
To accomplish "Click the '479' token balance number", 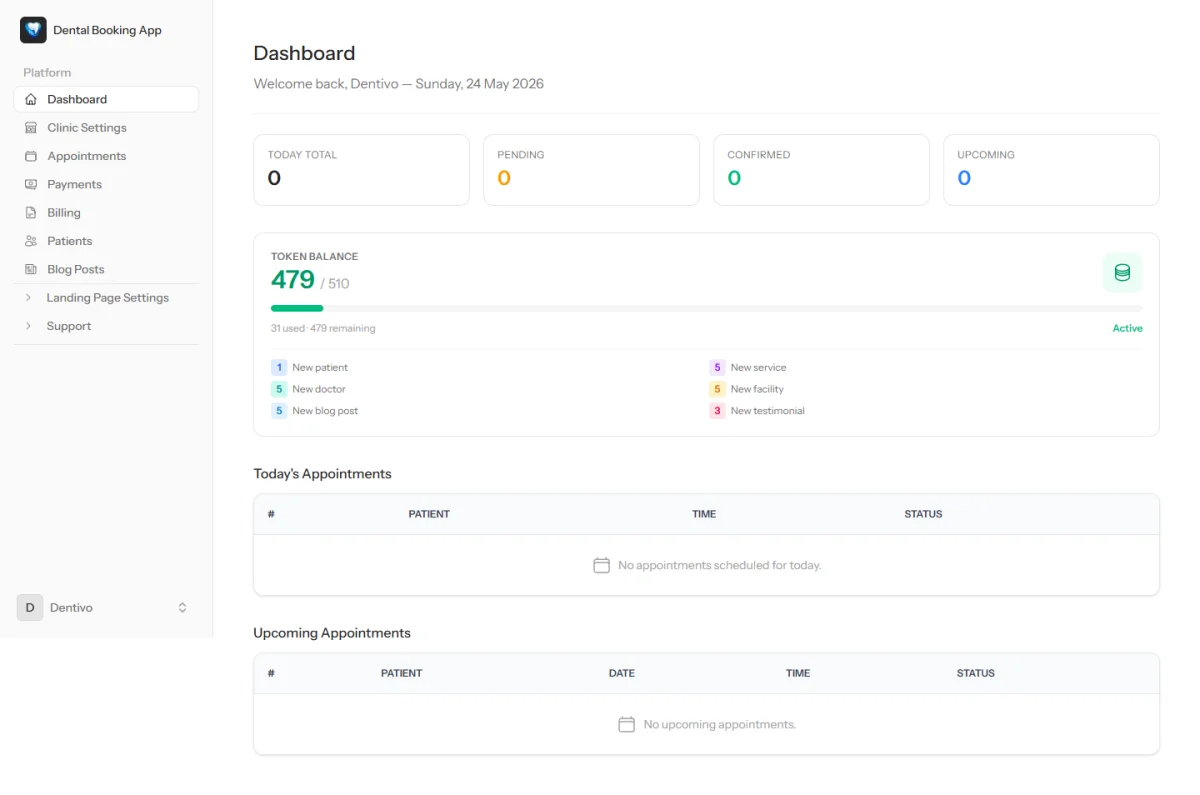I will coord(293,280).
